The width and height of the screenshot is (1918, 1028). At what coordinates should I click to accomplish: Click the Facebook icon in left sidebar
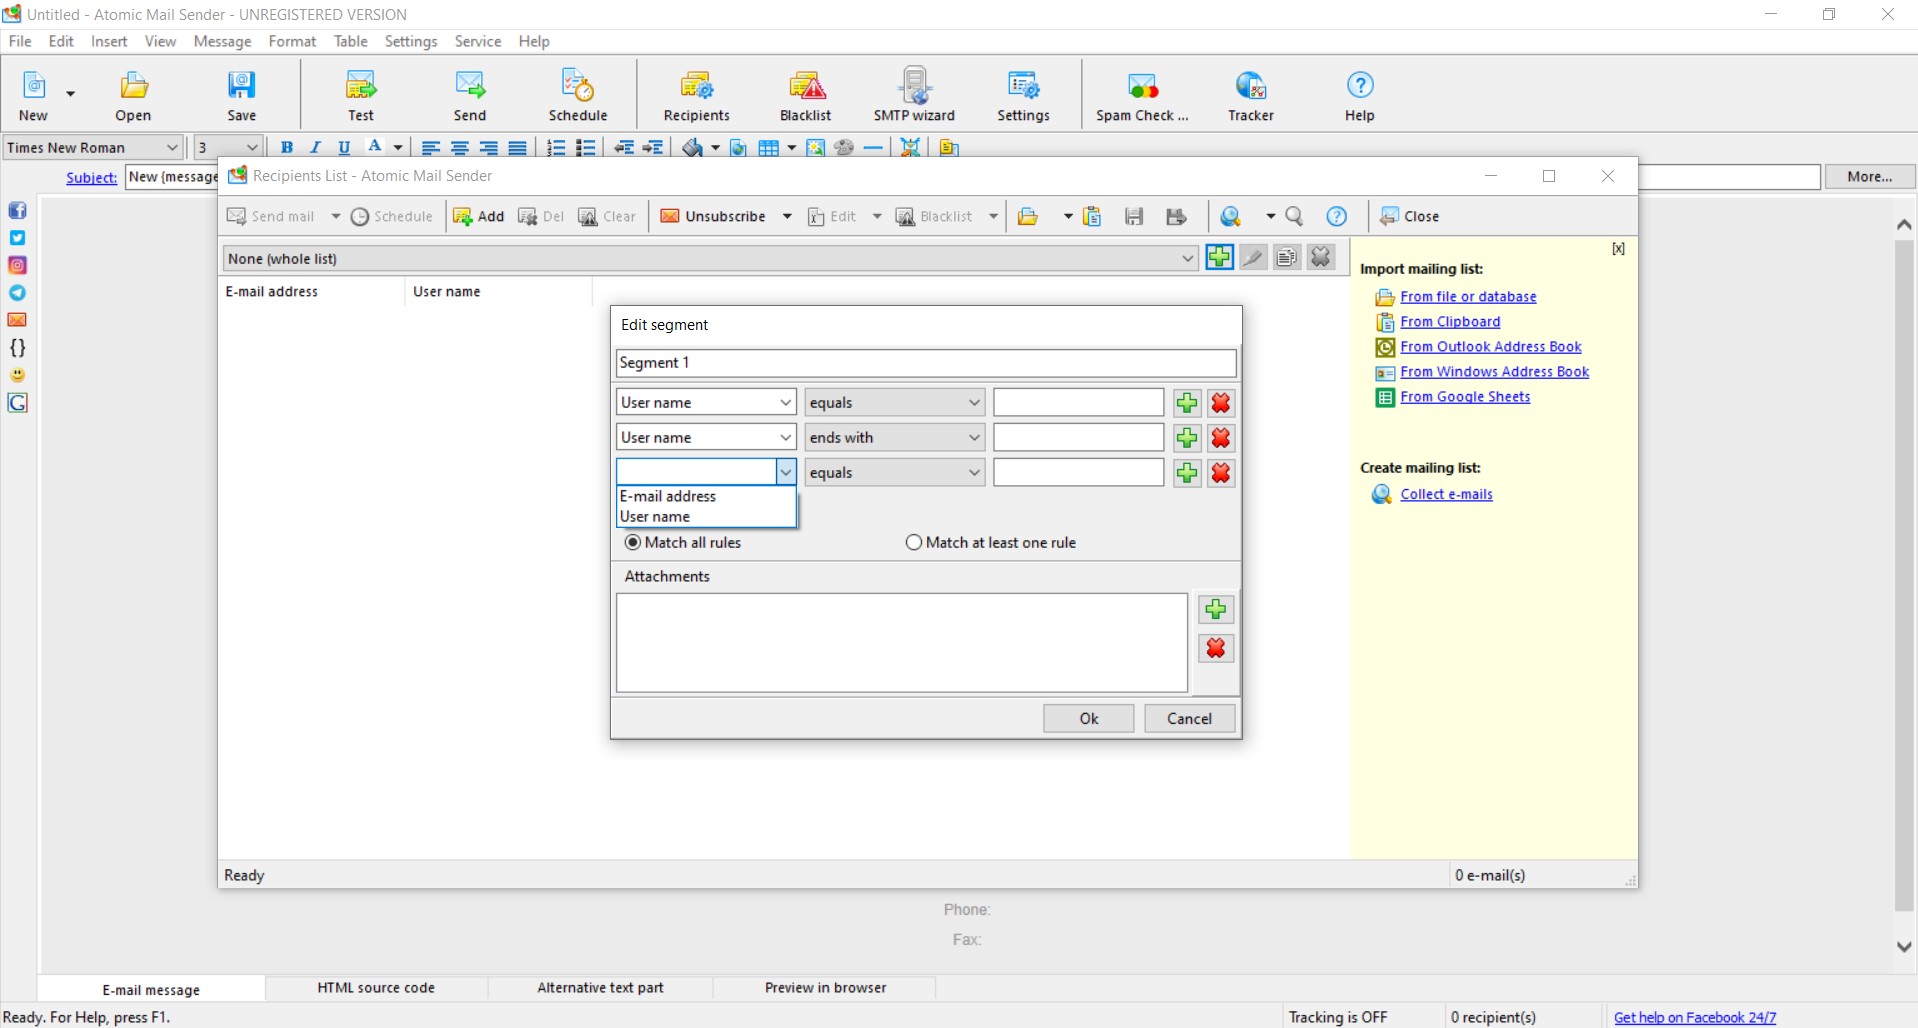click(17, 210)
